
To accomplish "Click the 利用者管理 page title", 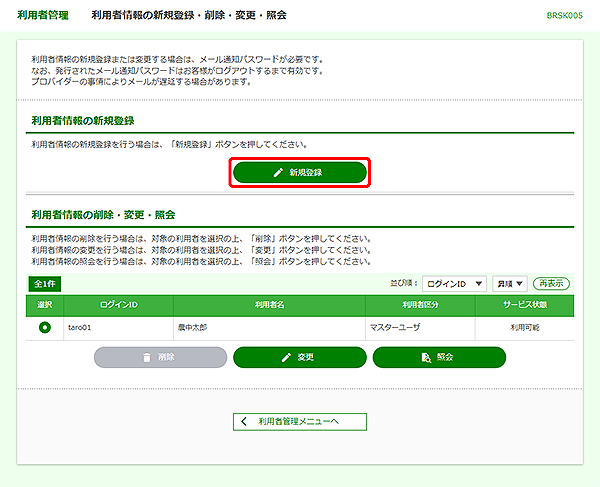I will pos(43,15).
